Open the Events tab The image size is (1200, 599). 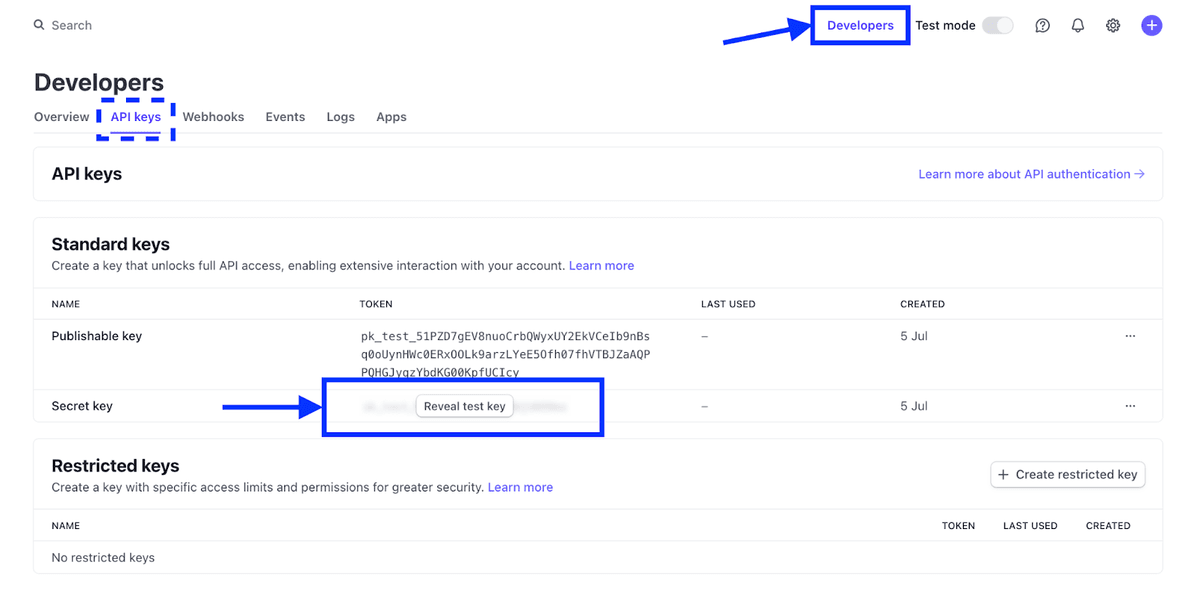[x=285, y=116]
